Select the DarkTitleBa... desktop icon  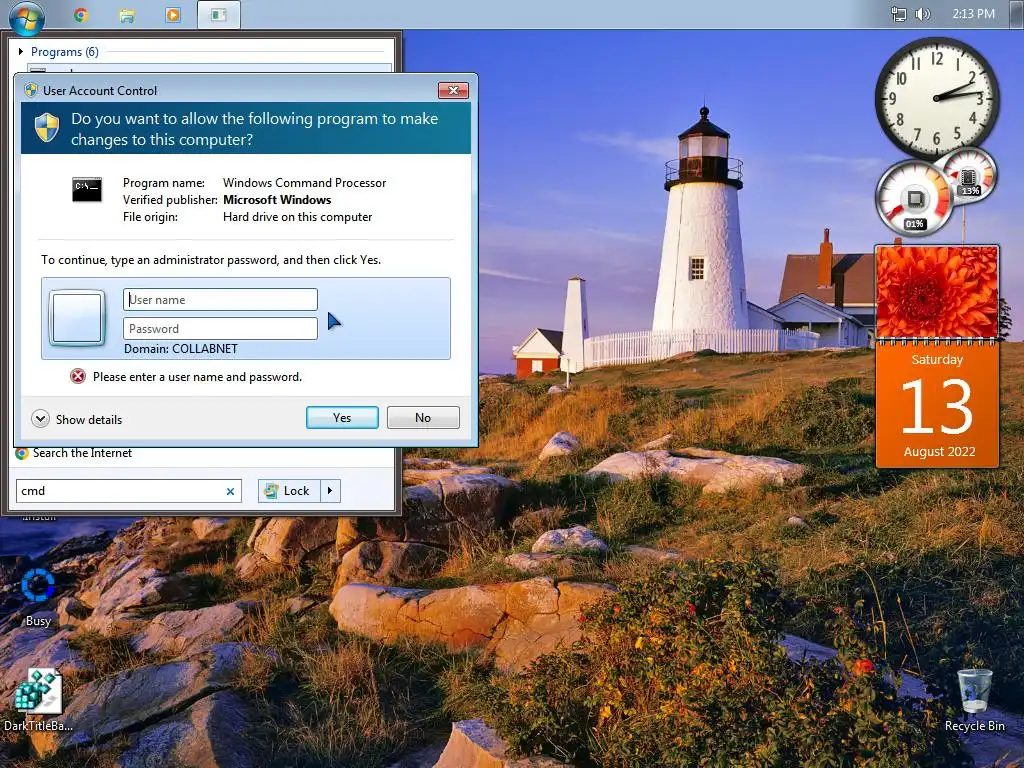point(38,700)
